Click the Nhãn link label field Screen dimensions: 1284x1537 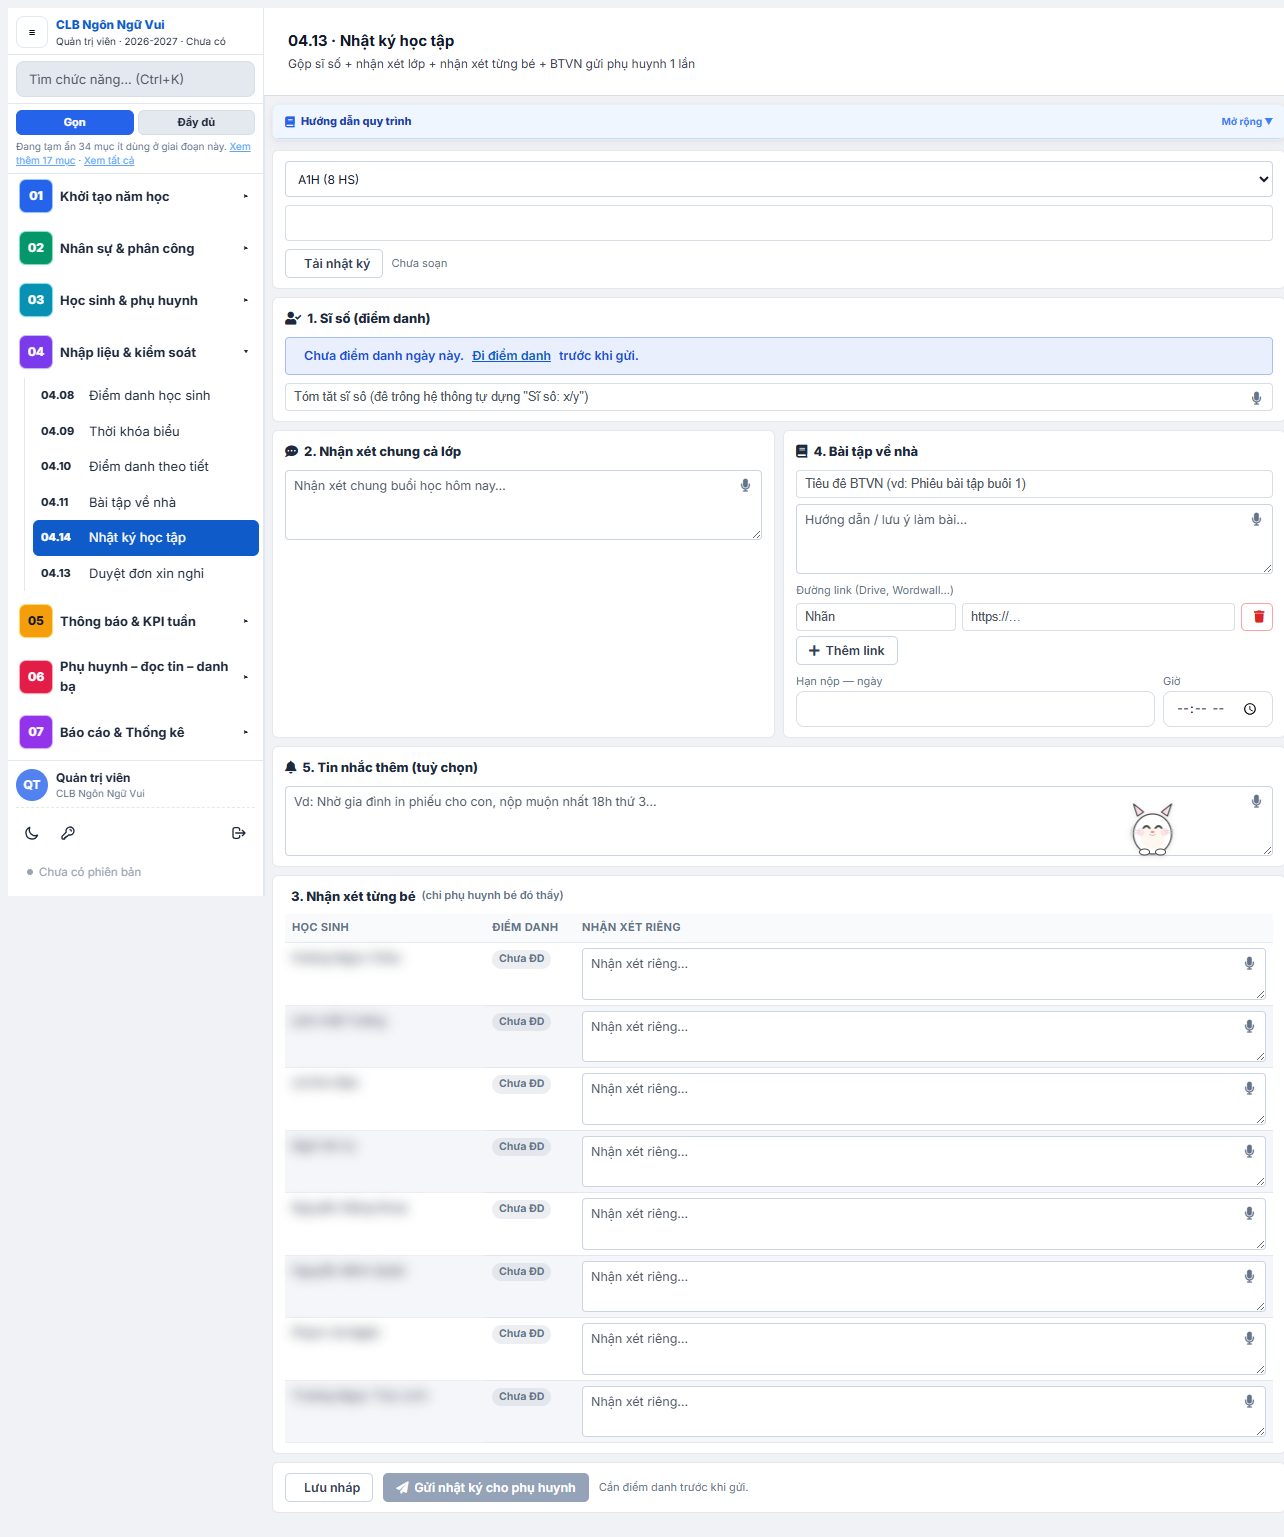point(876,617)
